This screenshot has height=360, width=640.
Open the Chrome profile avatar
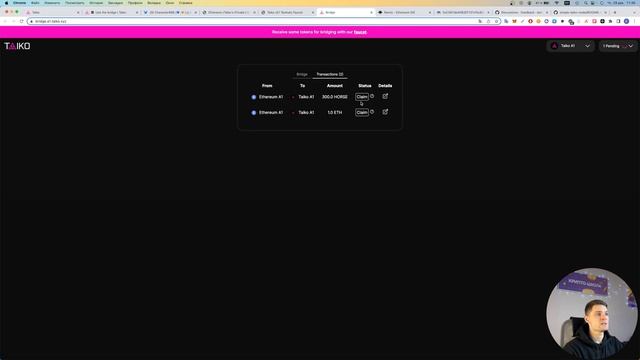[x=626, y=21]
